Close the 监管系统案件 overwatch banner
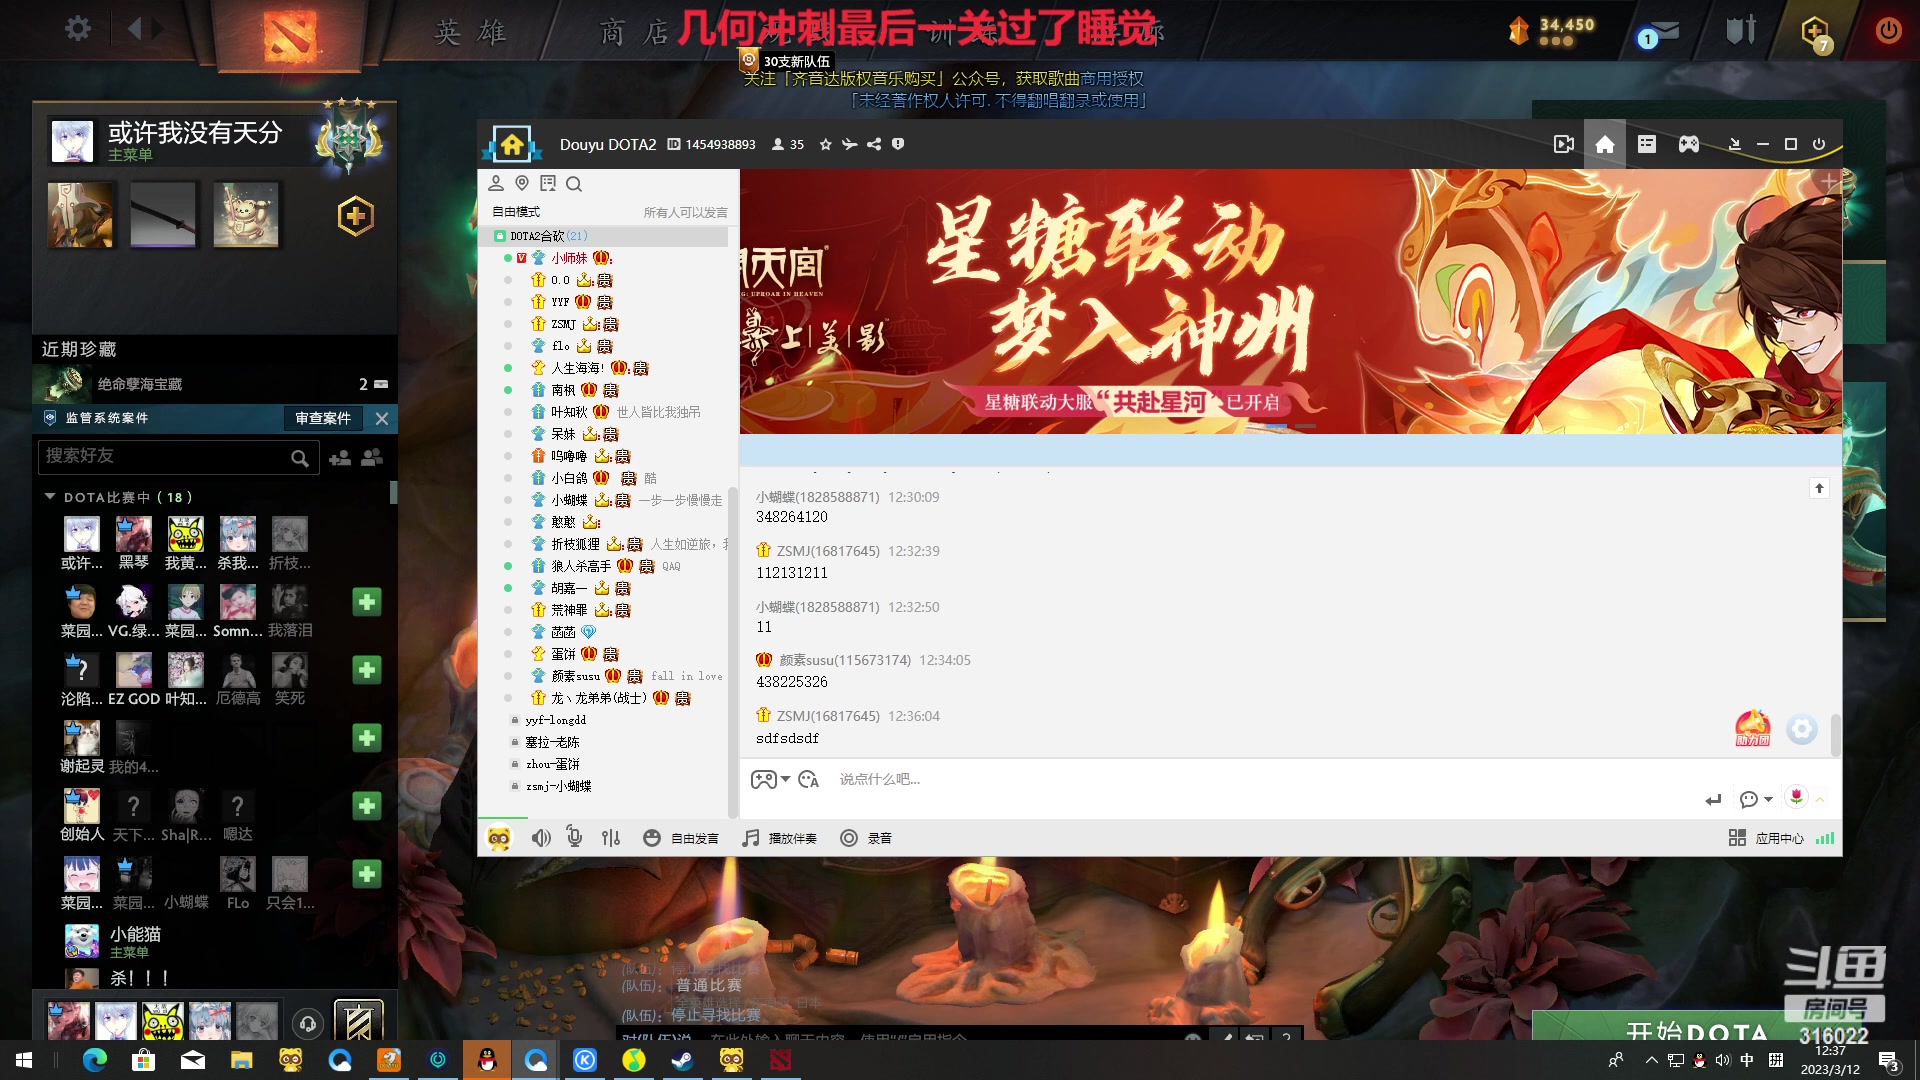 coord(382,418)
